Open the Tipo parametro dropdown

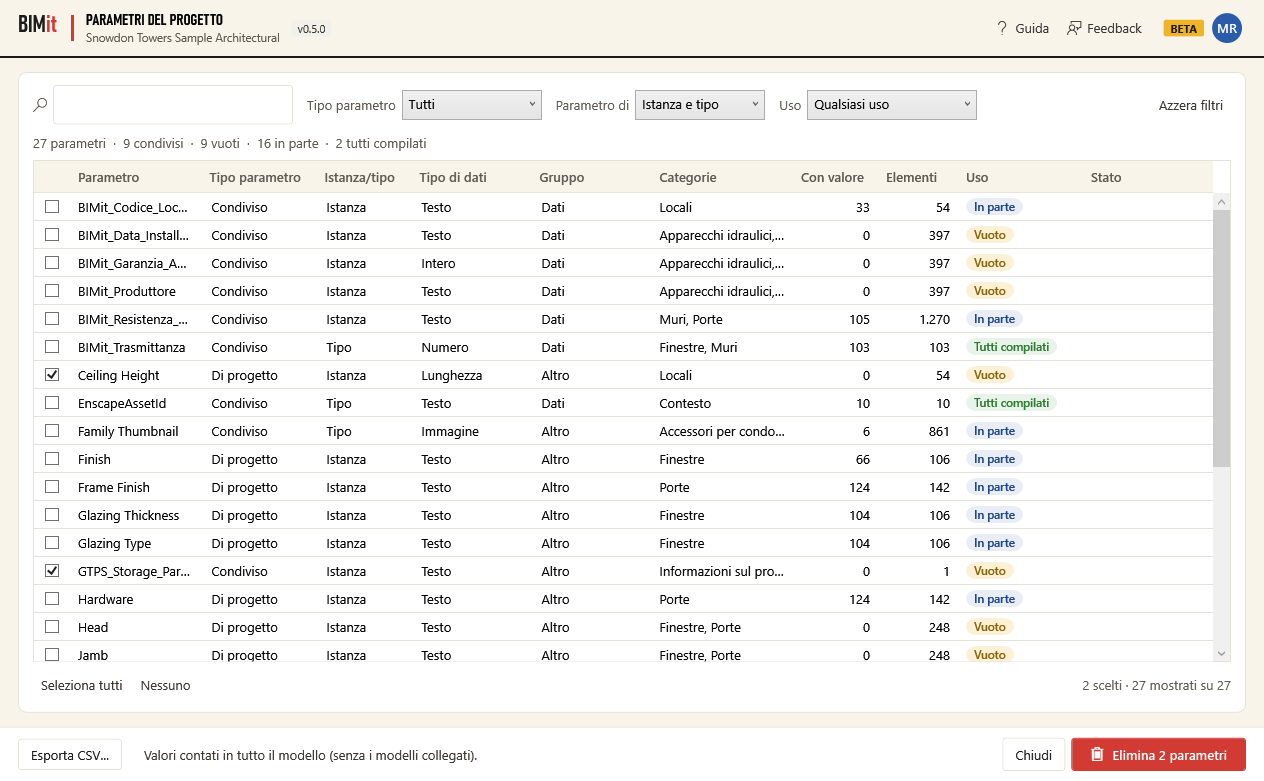pos(472,105)
